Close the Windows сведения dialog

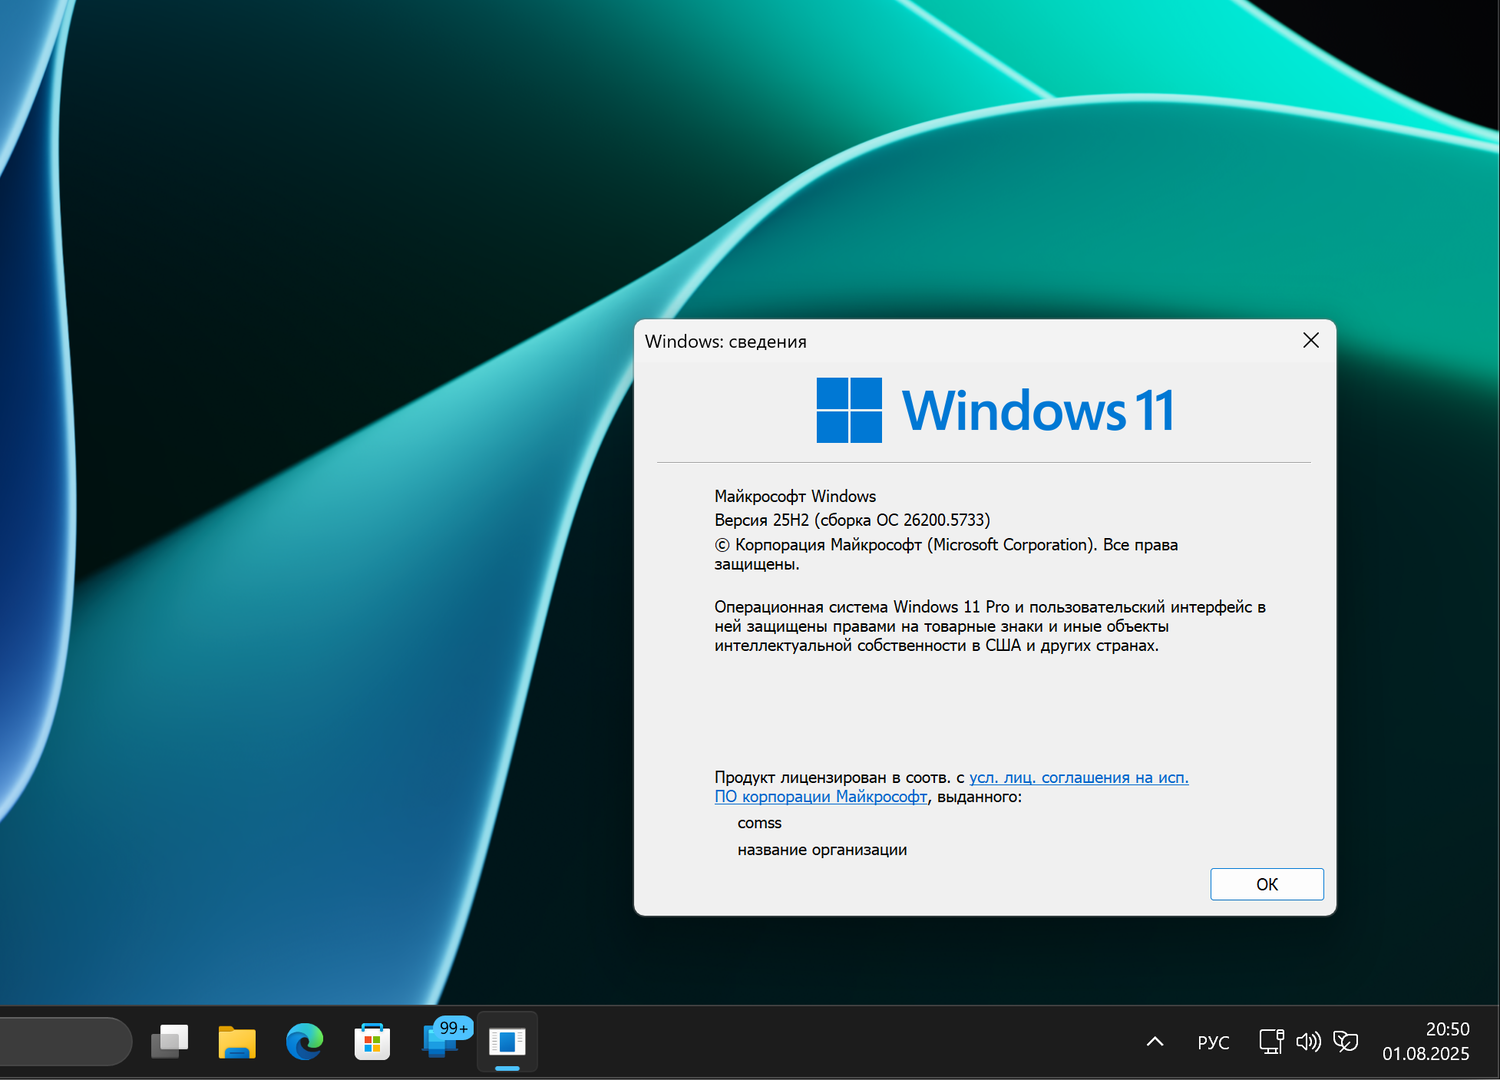click(1310, 340)
